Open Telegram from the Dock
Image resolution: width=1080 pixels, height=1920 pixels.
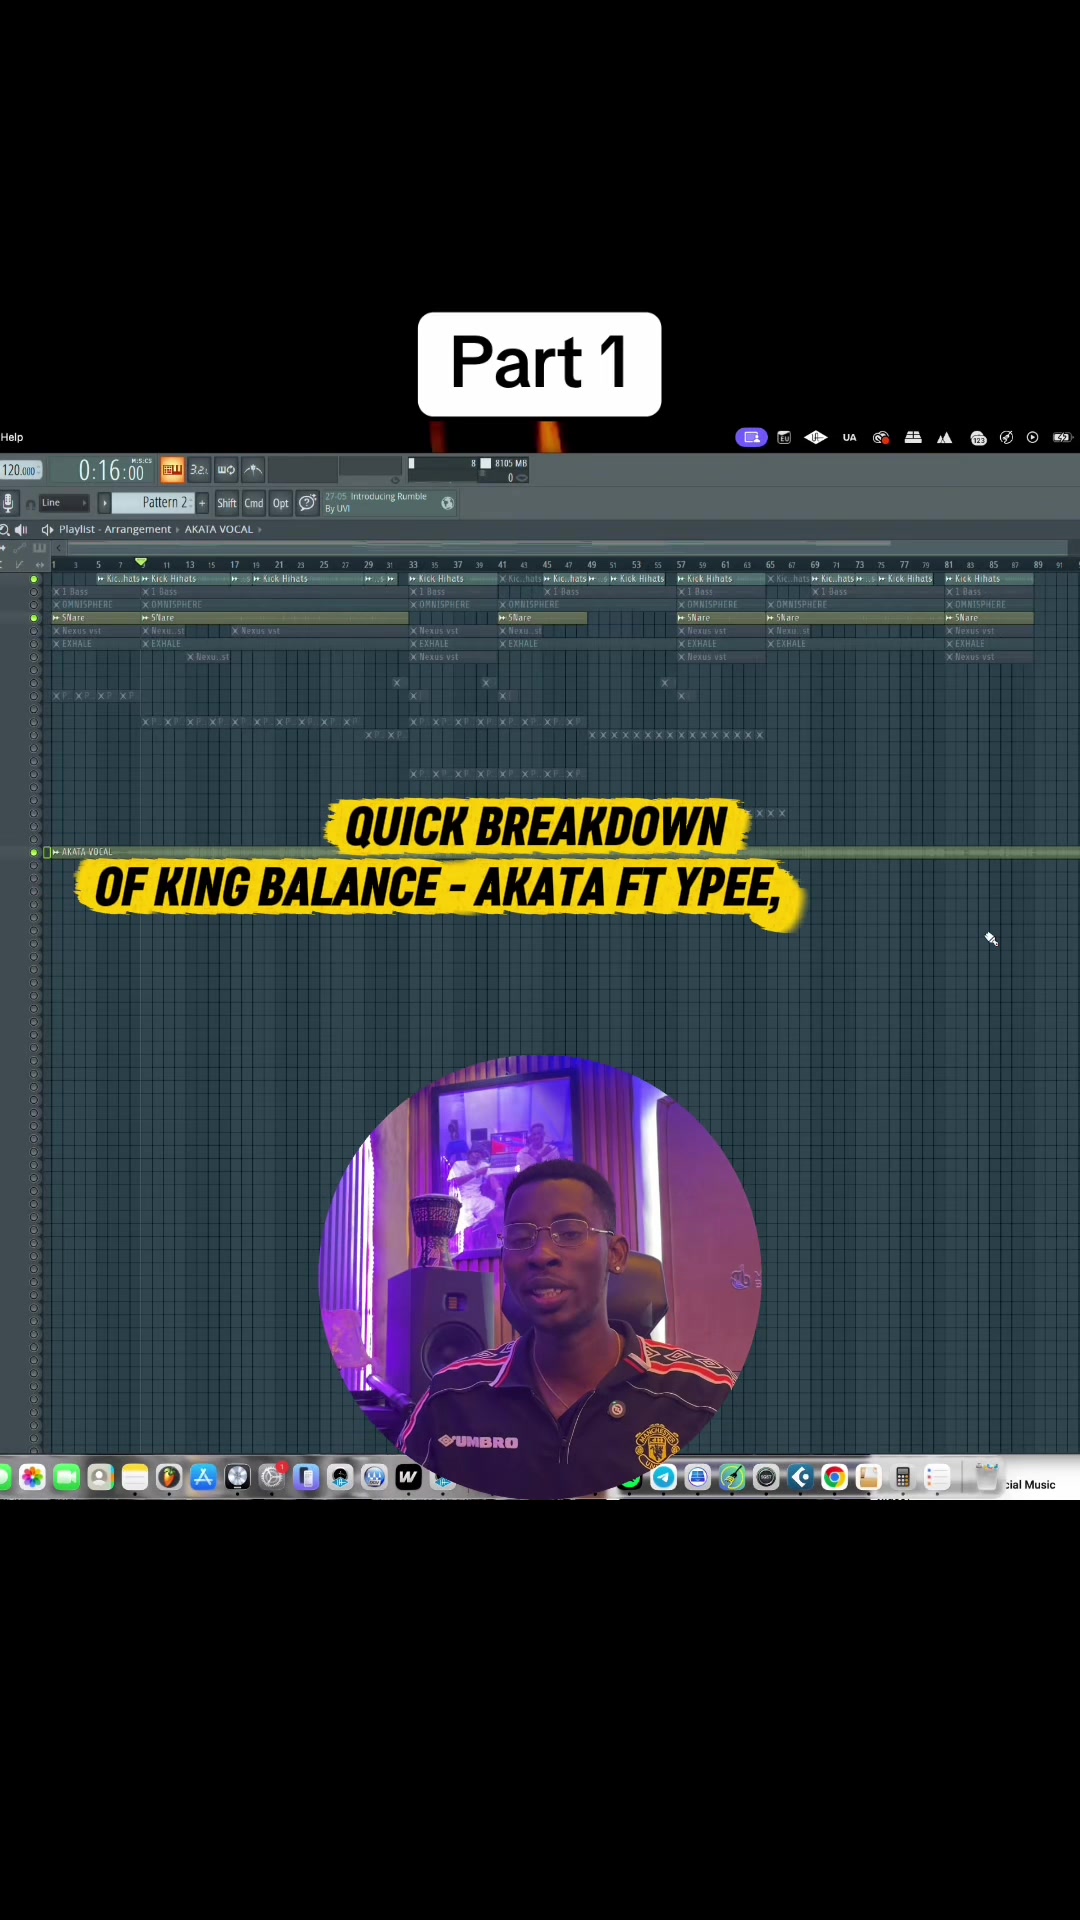[664, 1477]
